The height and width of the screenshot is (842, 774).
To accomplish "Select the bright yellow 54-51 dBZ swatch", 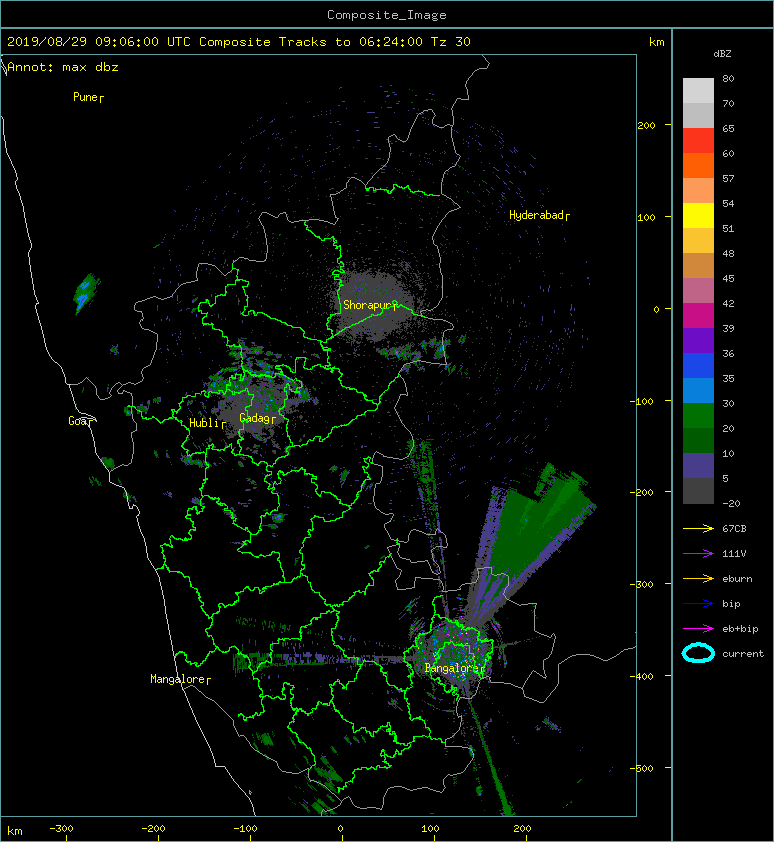I will click(698, 216).
